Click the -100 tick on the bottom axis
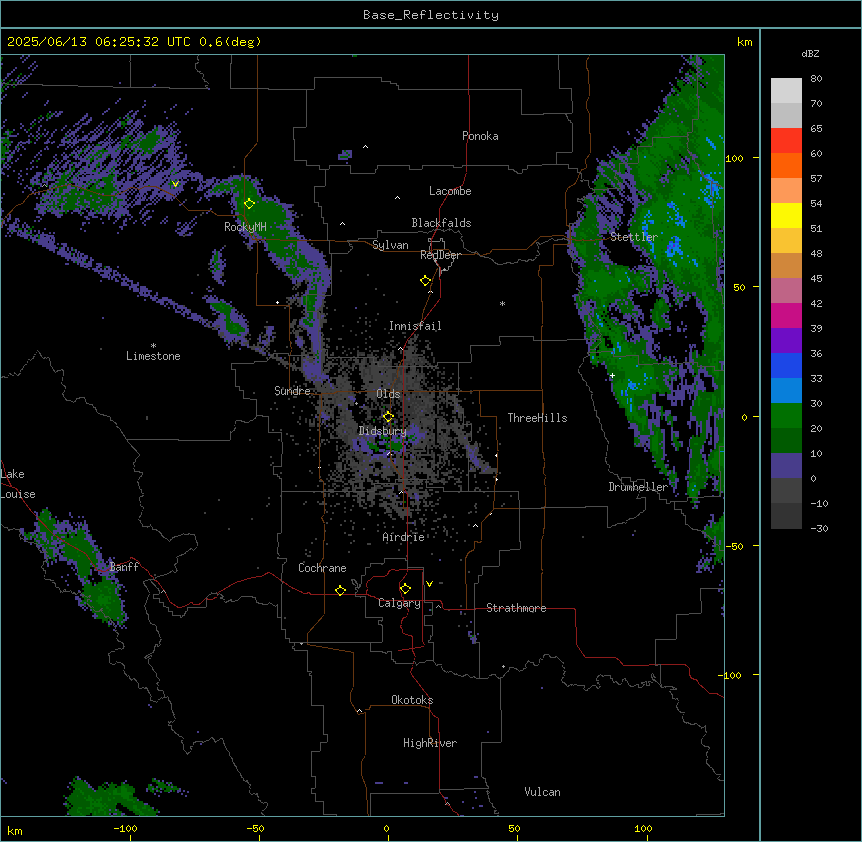This screenshot has width=862, height=842. [x=126, y=828]
